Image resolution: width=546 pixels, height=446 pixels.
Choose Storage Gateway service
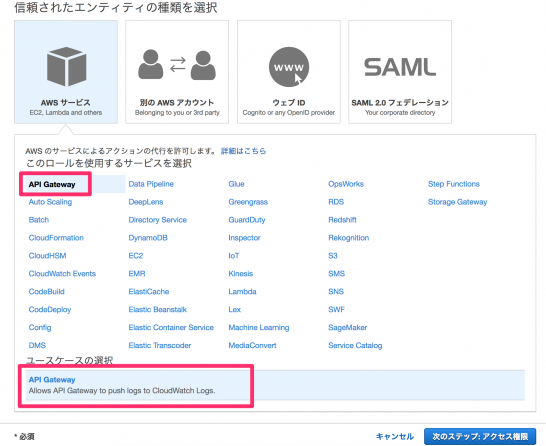pyautogui.click(x=458, y=202)
